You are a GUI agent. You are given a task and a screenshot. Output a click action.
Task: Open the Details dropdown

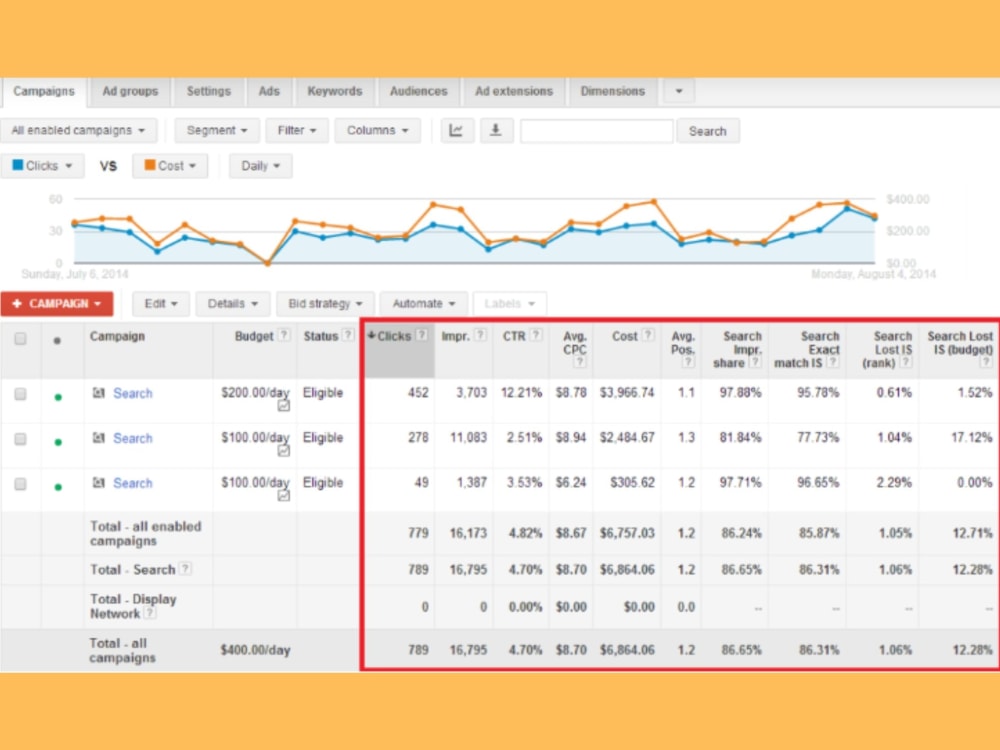tap(233, 304)
